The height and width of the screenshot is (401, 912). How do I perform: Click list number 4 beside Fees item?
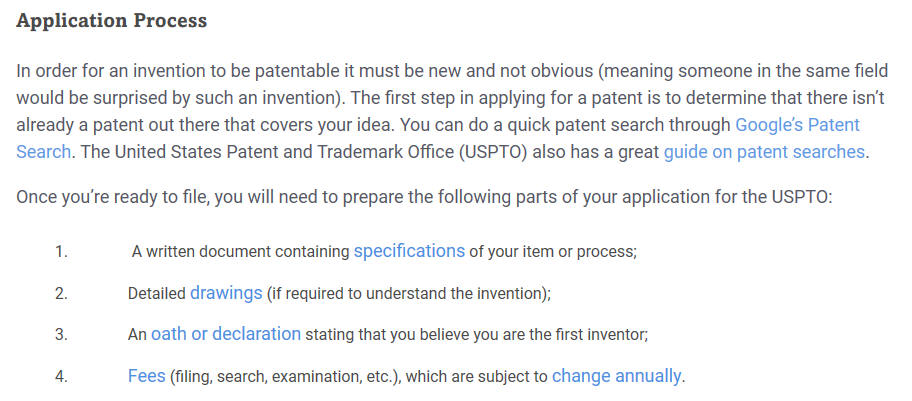tap(62, 377)
